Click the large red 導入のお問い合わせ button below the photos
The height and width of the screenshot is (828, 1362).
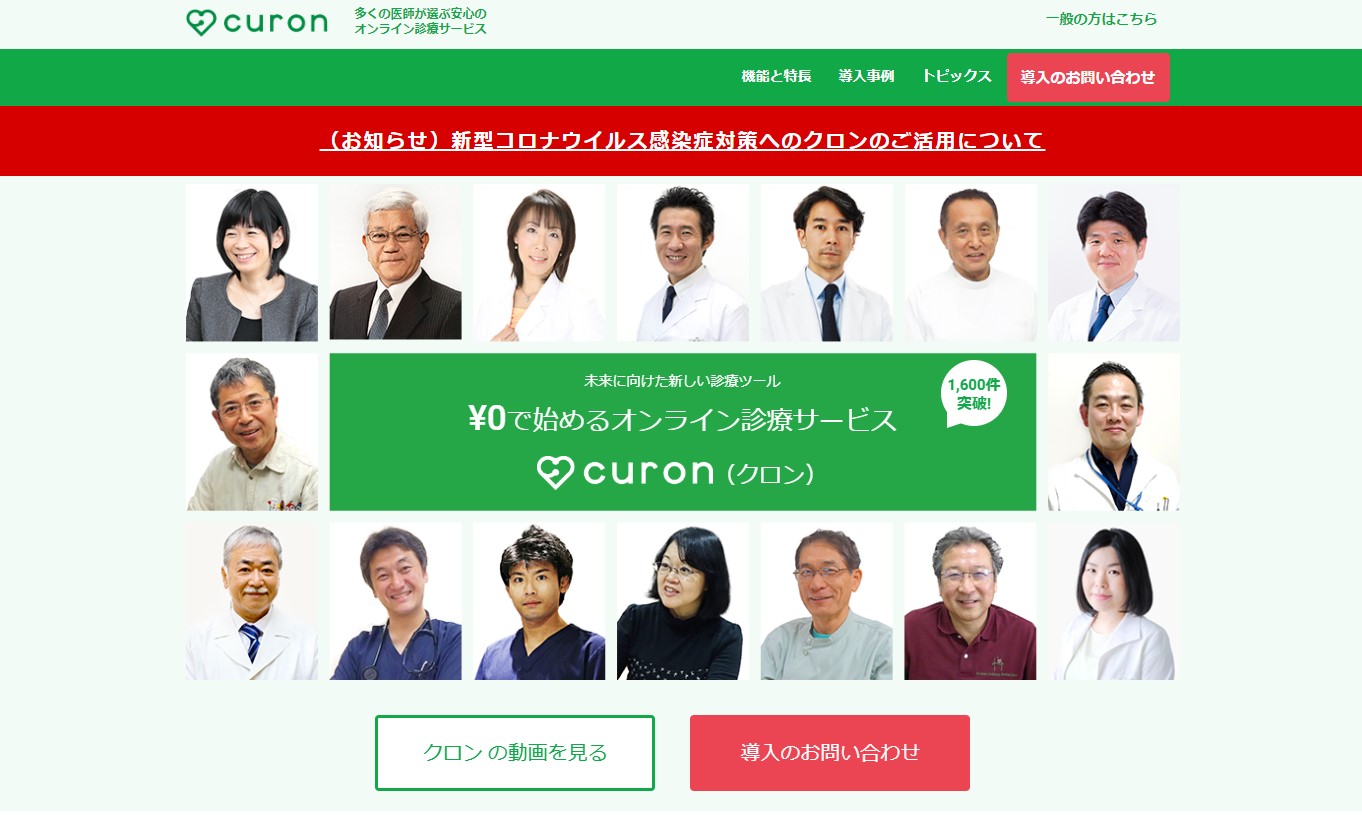[830, 753]
